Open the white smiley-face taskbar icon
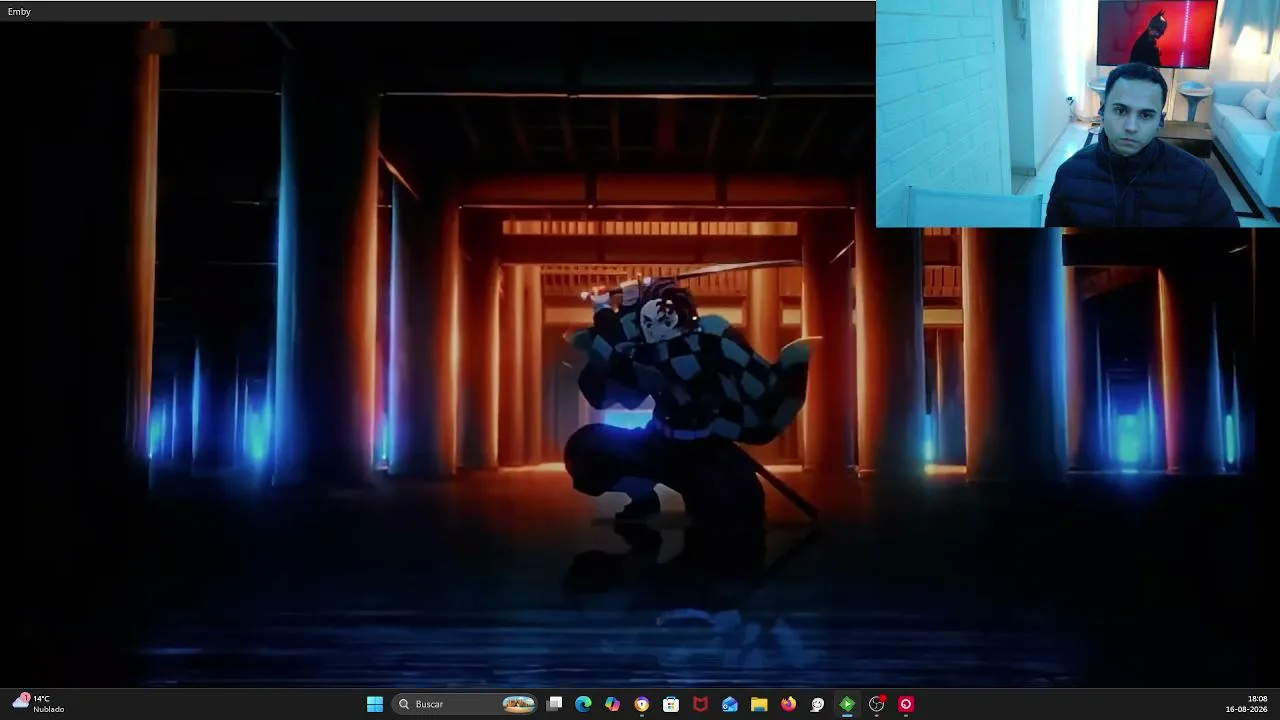This screenshot has height=720, width=1280. (x=818, y=704)
